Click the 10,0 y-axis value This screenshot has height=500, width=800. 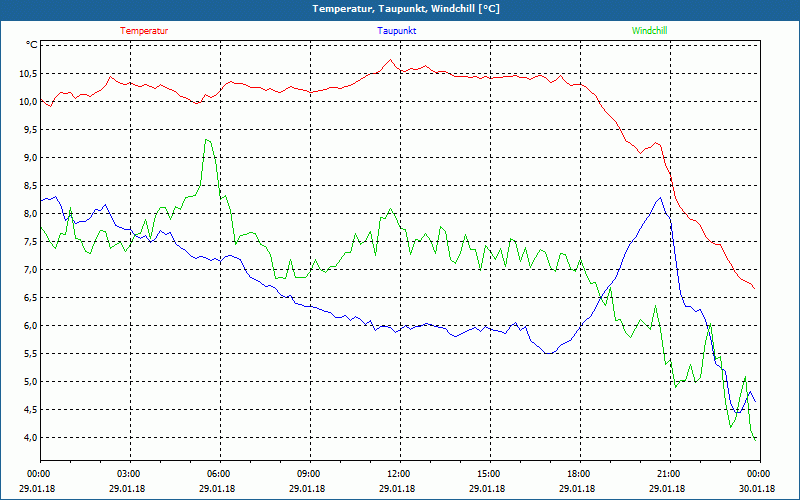[28, 102]
